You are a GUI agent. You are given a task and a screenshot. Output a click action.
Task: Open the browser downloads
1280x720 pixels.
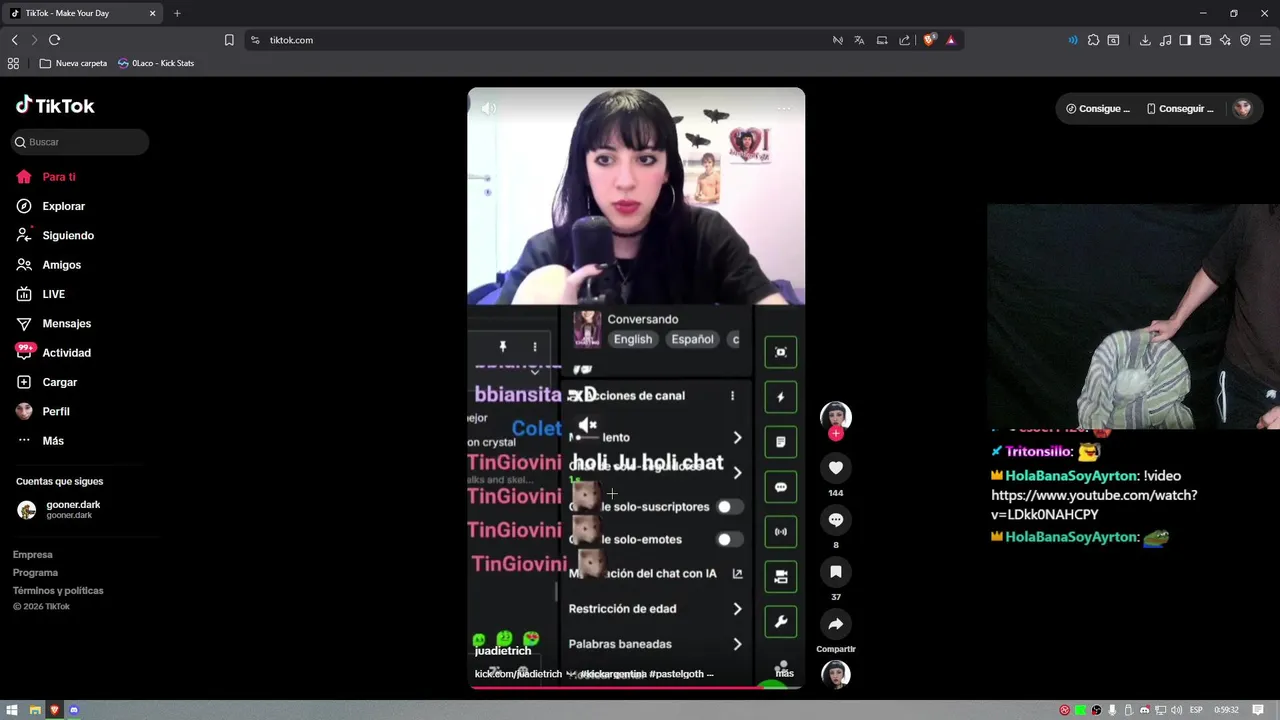[x=1145, y=40]
